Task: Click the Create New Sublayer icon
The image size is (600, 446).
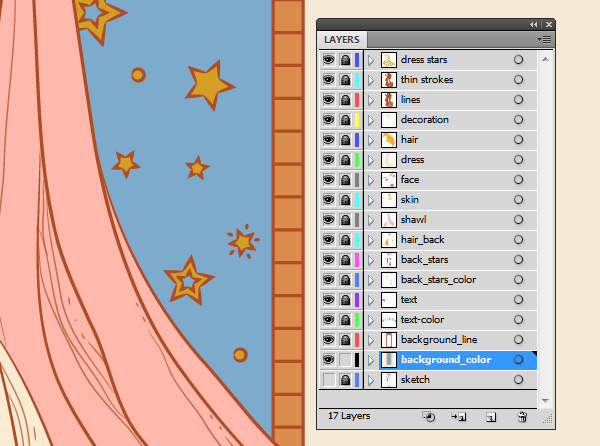Action: point(460,415)
